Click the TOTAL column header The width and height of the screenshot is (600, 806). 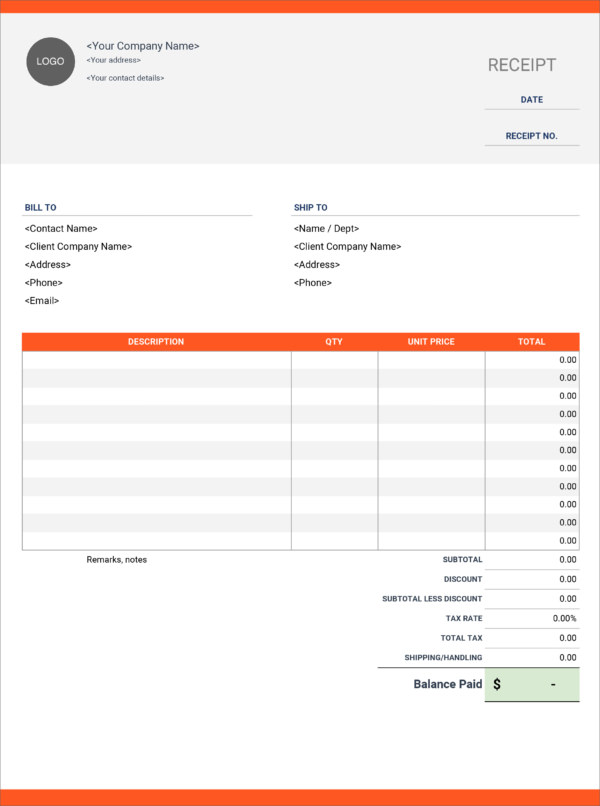[532, 342]
